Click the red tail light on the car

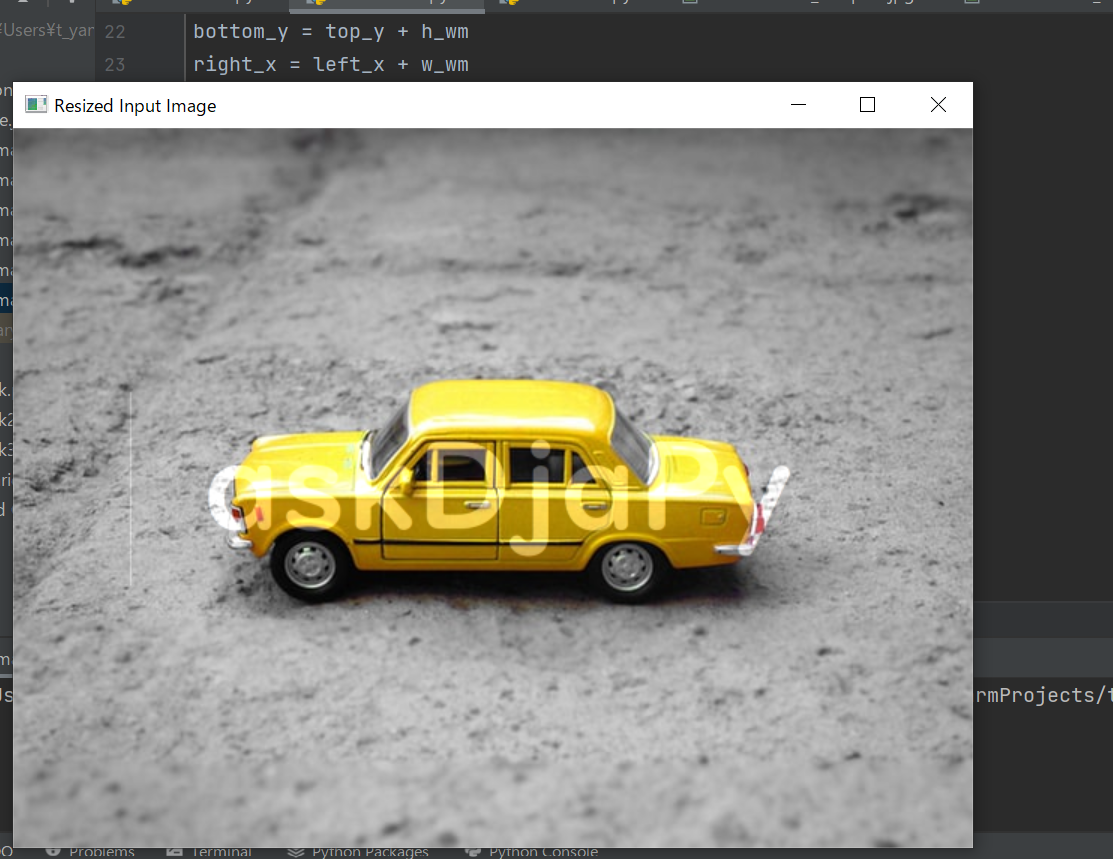coord(760,518)
